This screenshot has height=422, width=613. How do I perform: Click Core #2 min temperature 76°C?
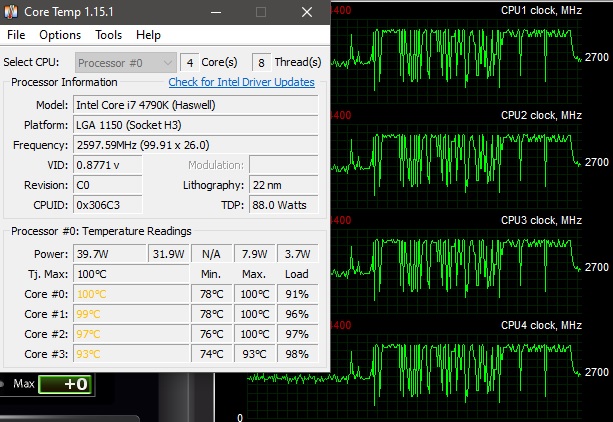coord(211,334)
